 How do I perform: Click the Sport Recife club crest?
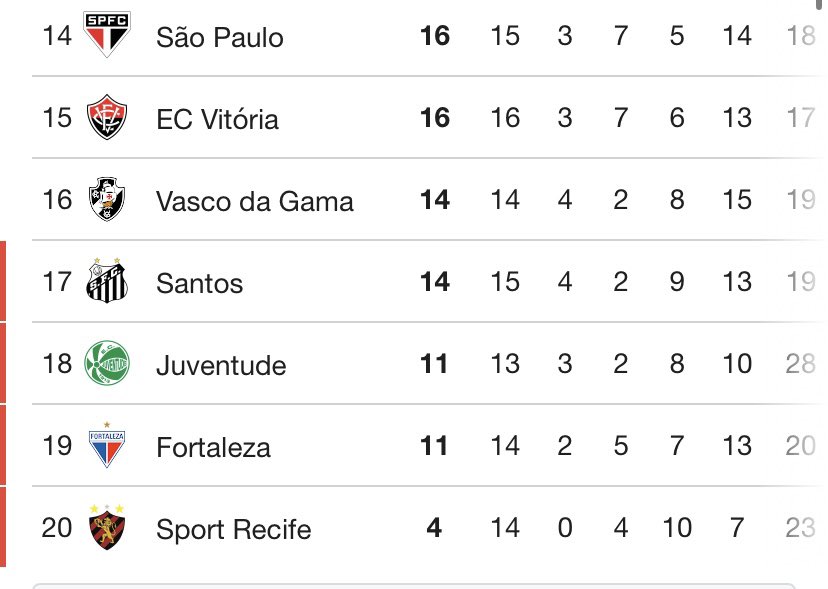(x=106, y=528)
